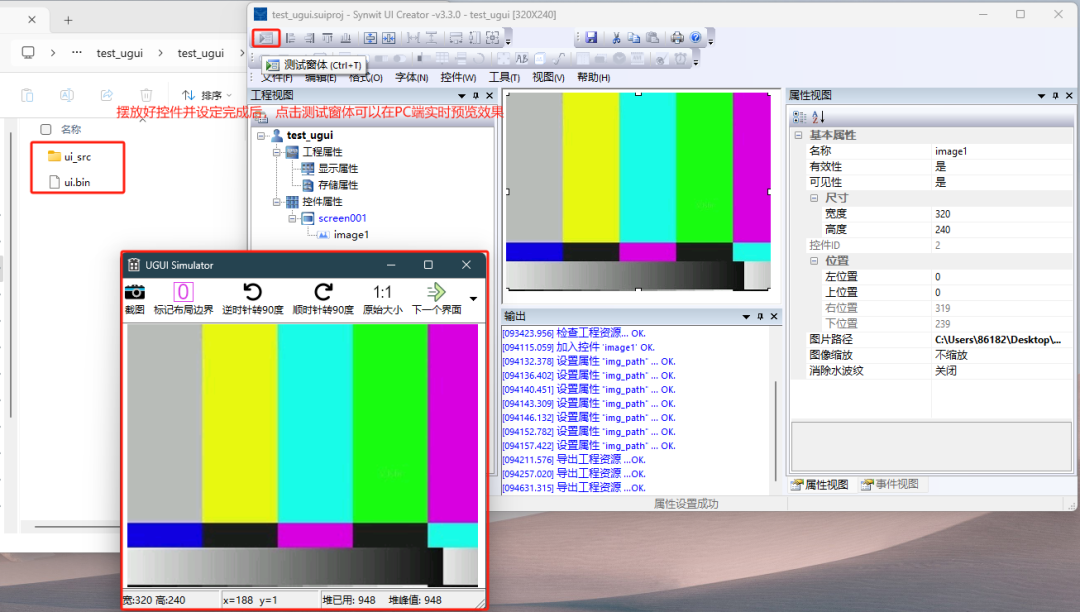The image size is (1080, 612).
Task: Click the 测试窗体 (Test Window) toolbar icon
Action: 265,38
